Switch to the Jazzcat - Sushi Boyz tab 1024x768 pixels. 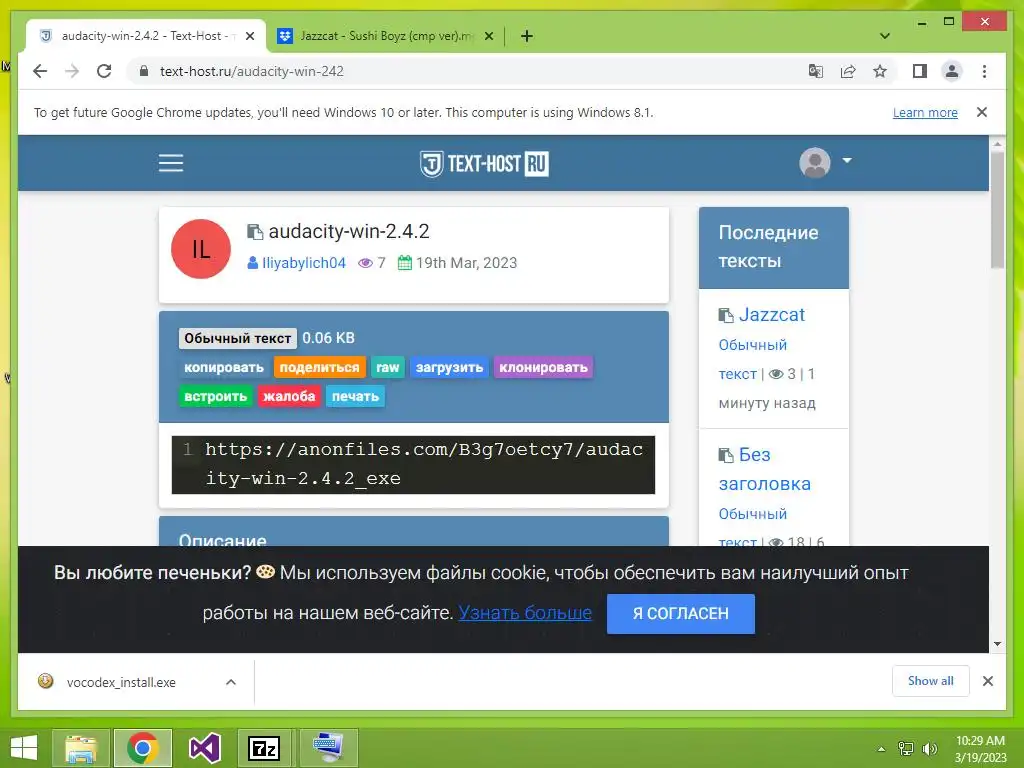coord(385,36)
